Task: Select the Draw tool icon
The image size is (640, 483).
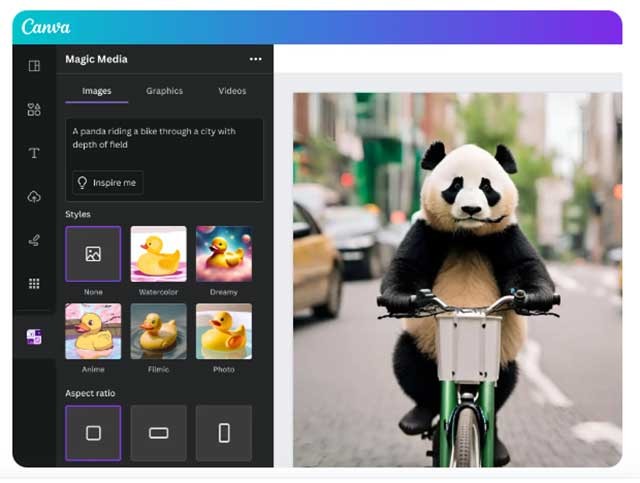Action: (x=34, y=240)
